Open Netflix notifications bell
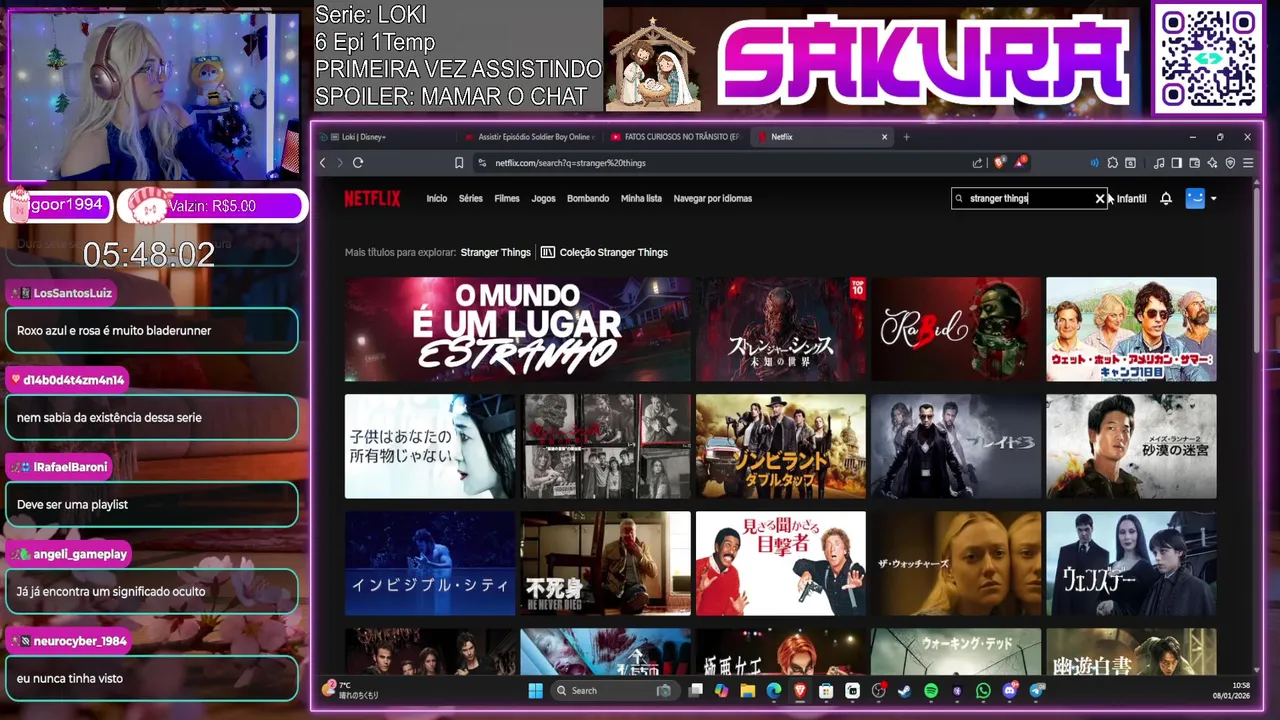Viewport: 1280px width, 720px height. point(1166,198)
